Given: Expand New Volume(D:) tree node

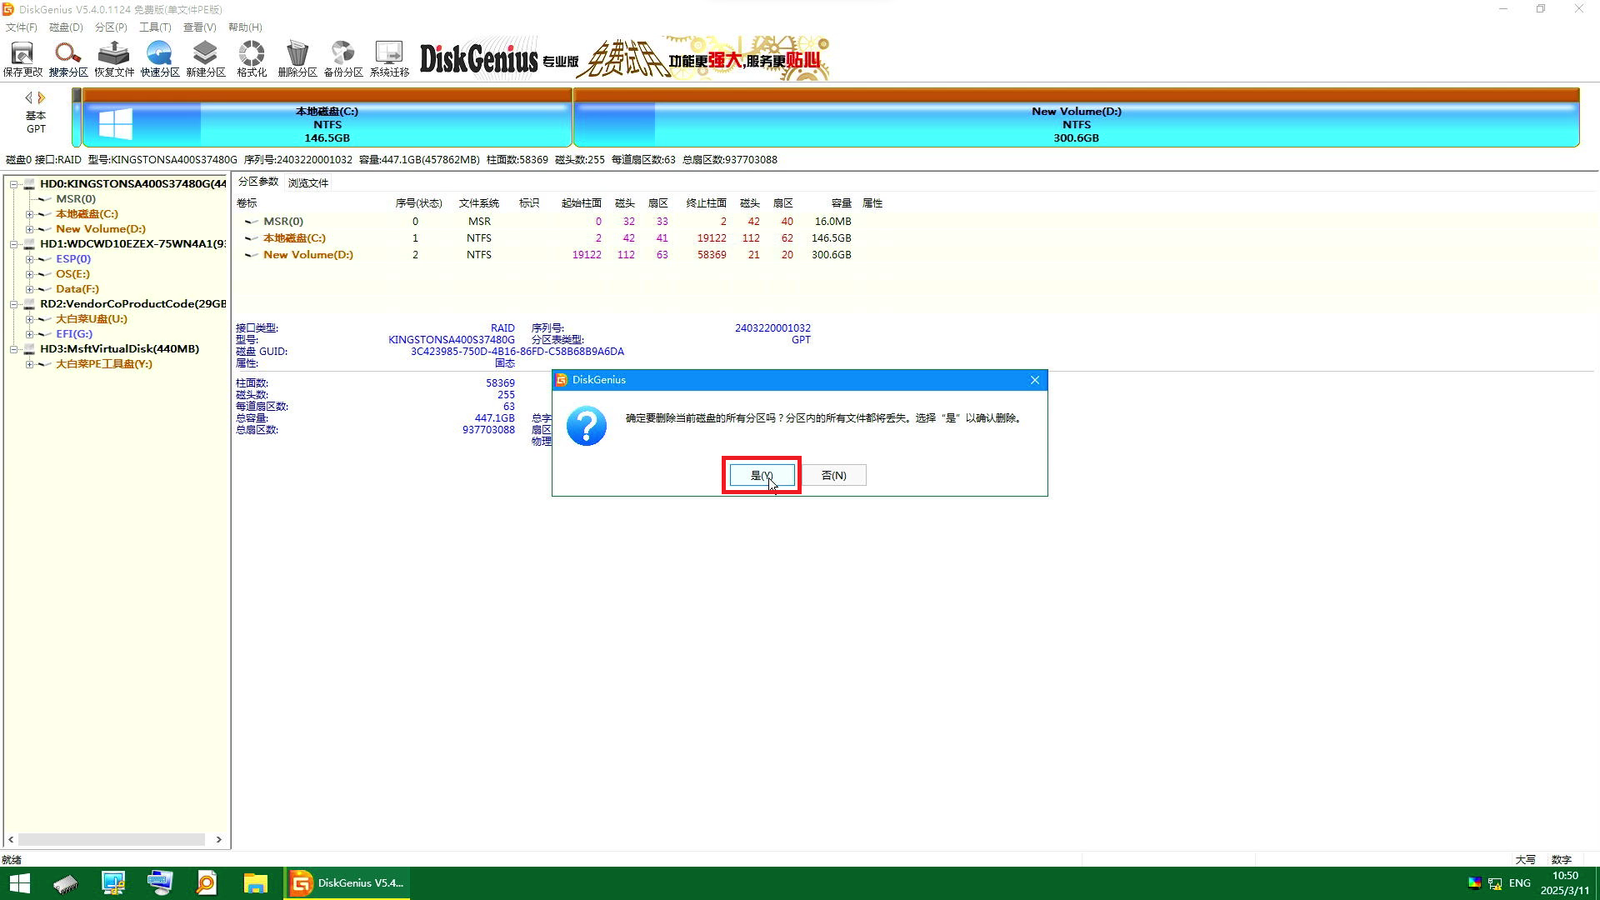Looking at the screenshot, I should click(x=30, y=229).
